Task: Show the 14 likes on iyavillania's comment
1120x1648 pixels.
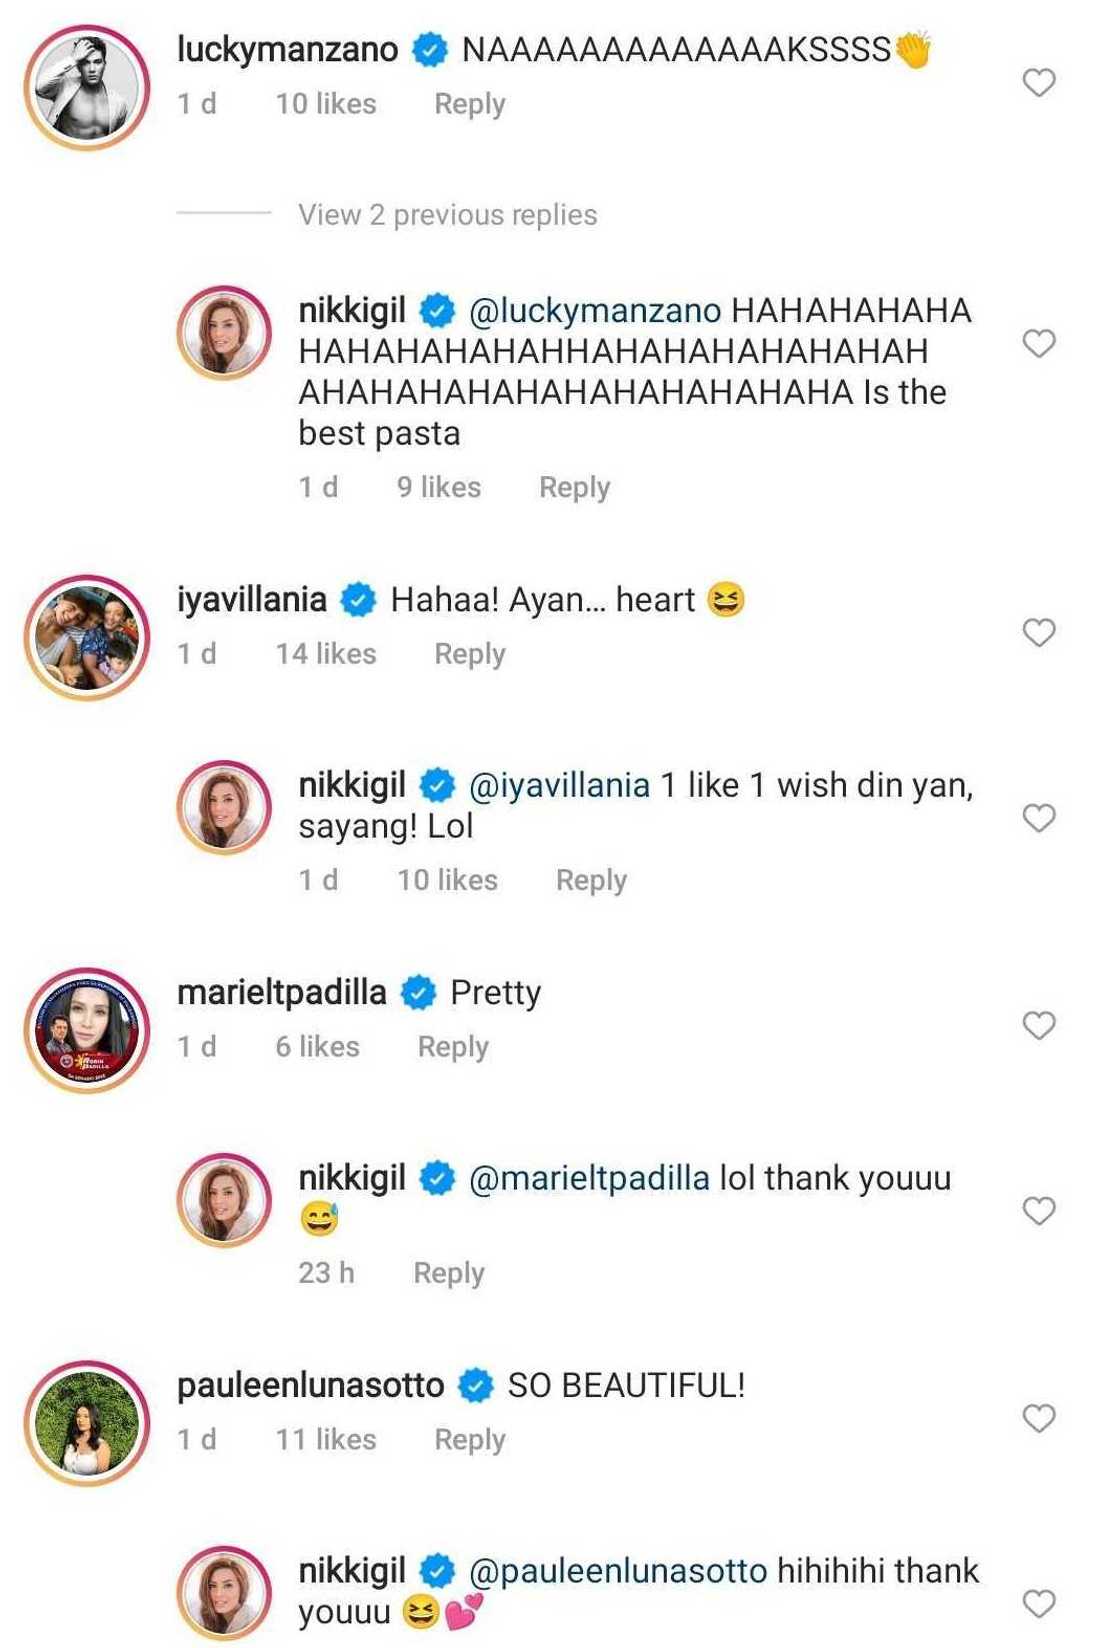Action: point(326,654)
